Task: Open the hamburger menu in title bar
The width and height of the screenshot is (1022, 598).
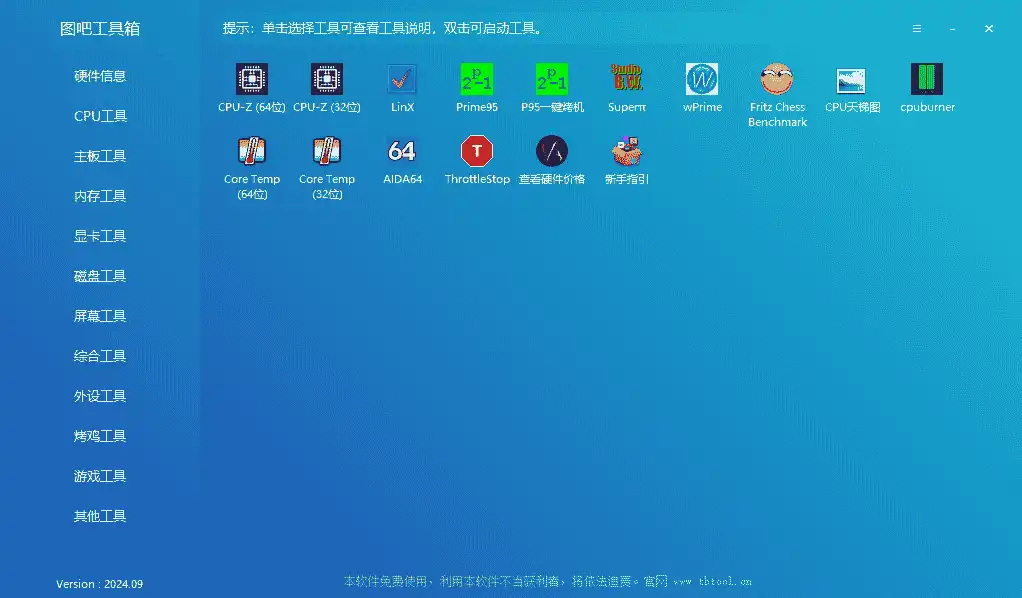Action: click(x=916, y=29)
